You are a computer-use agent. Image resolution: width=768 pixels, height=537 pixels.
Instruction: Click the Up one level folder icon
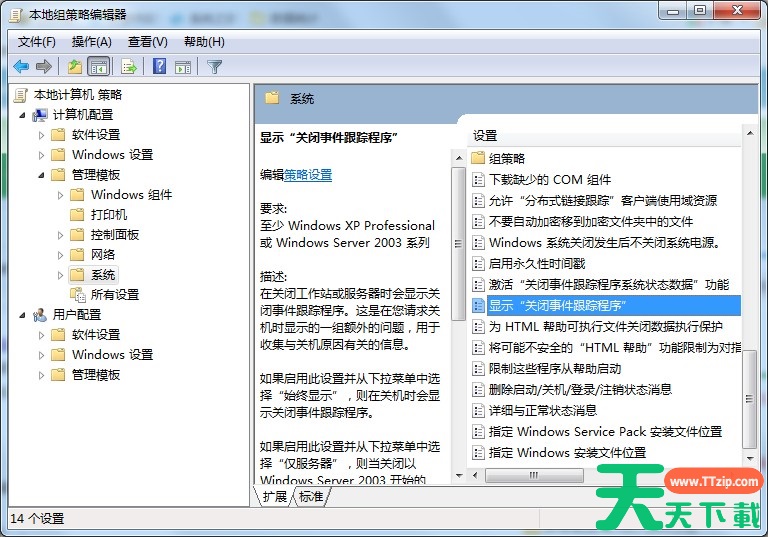point(75,67)
